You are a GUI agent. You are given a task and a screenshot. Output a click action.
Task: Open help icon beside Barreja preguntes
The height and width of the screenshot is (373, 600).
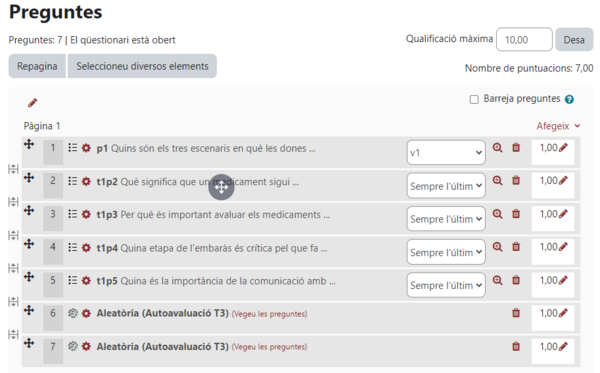(569, 99)
